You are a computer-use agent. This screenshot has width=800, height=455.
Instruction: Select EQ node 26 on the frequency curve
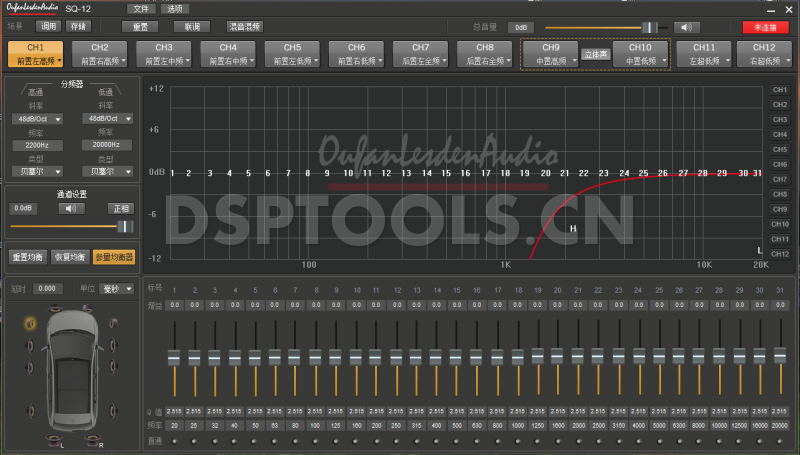[x=663, y=173]
